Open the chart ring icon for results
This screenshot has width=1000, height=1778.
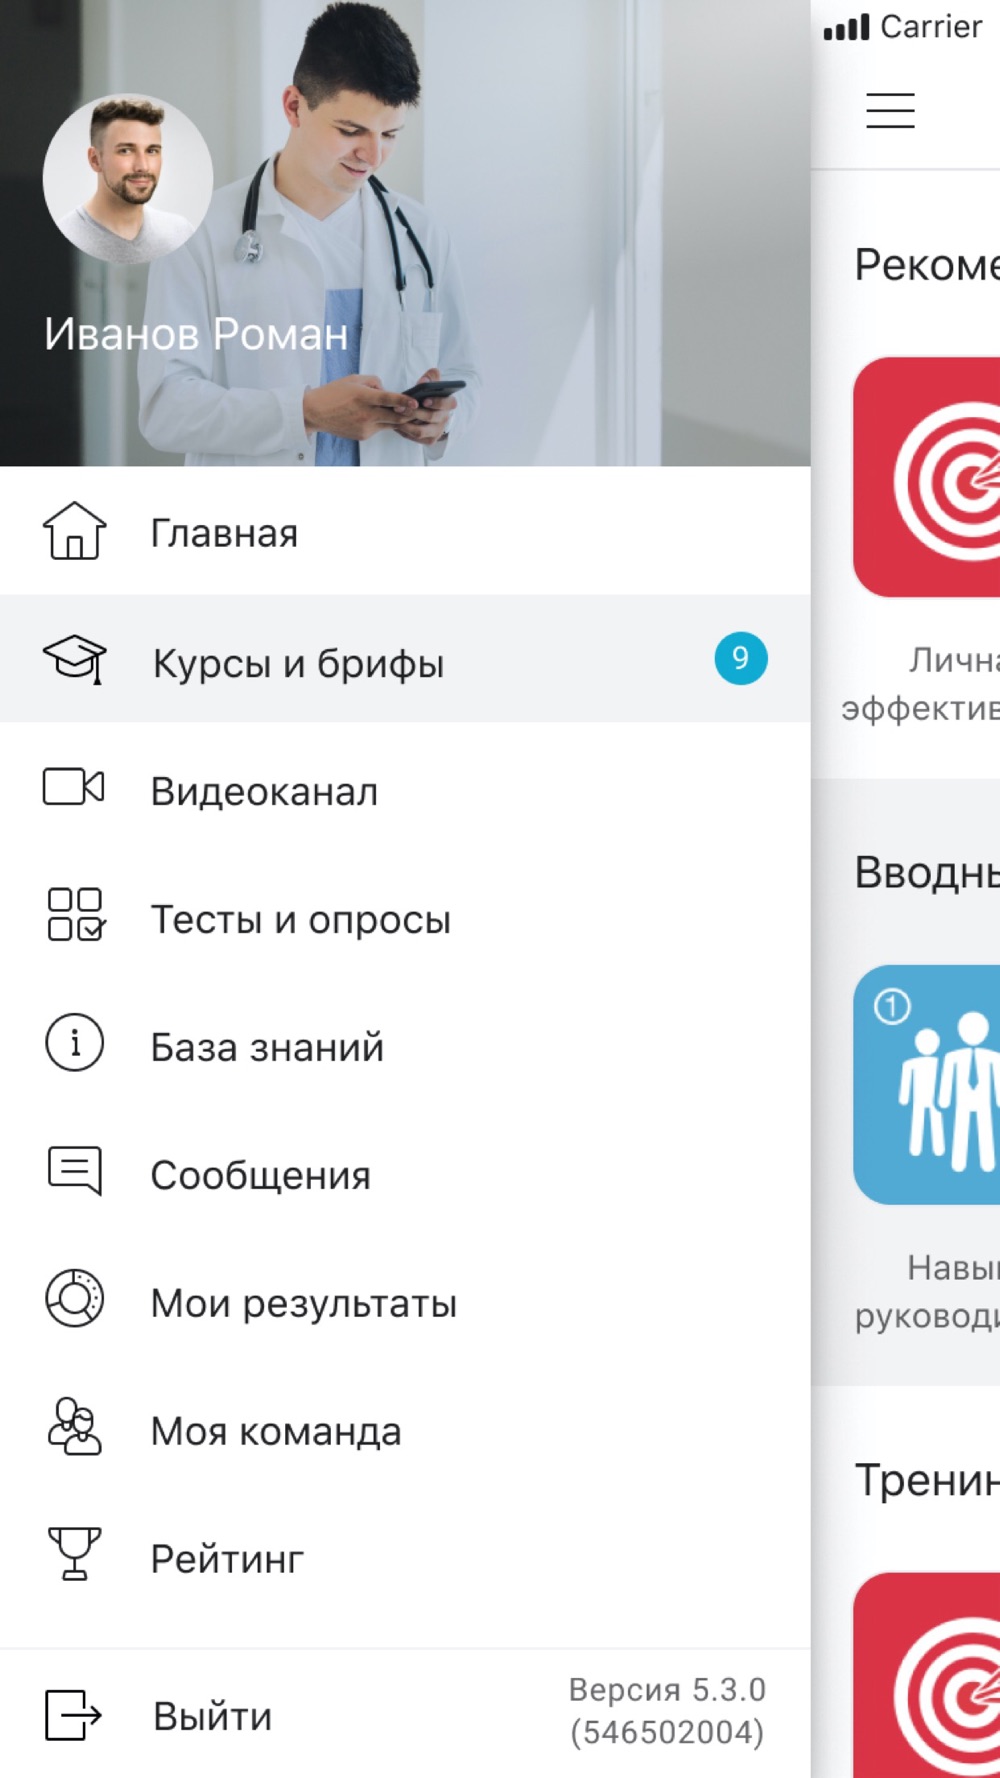(x=74, y=1299)
